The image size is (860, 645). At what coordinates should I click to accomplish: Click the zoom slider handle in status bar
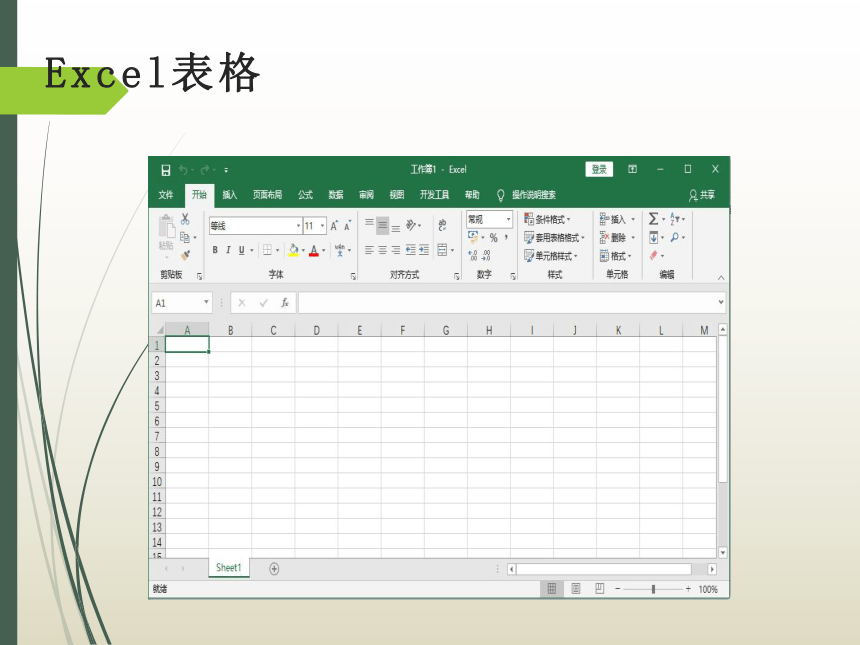coord(653,589)
